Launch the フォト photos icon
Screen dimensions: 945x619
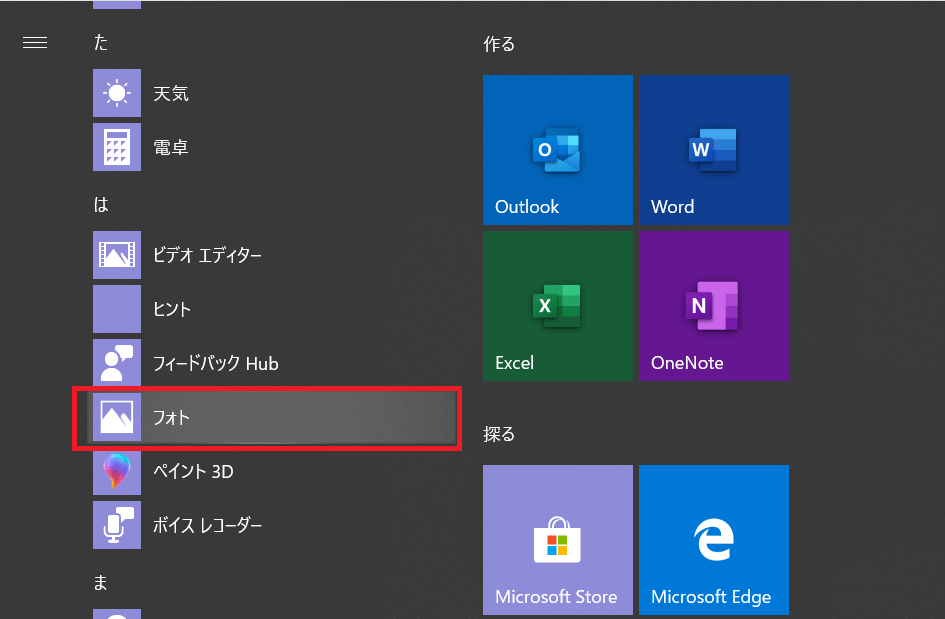(117, 417)
